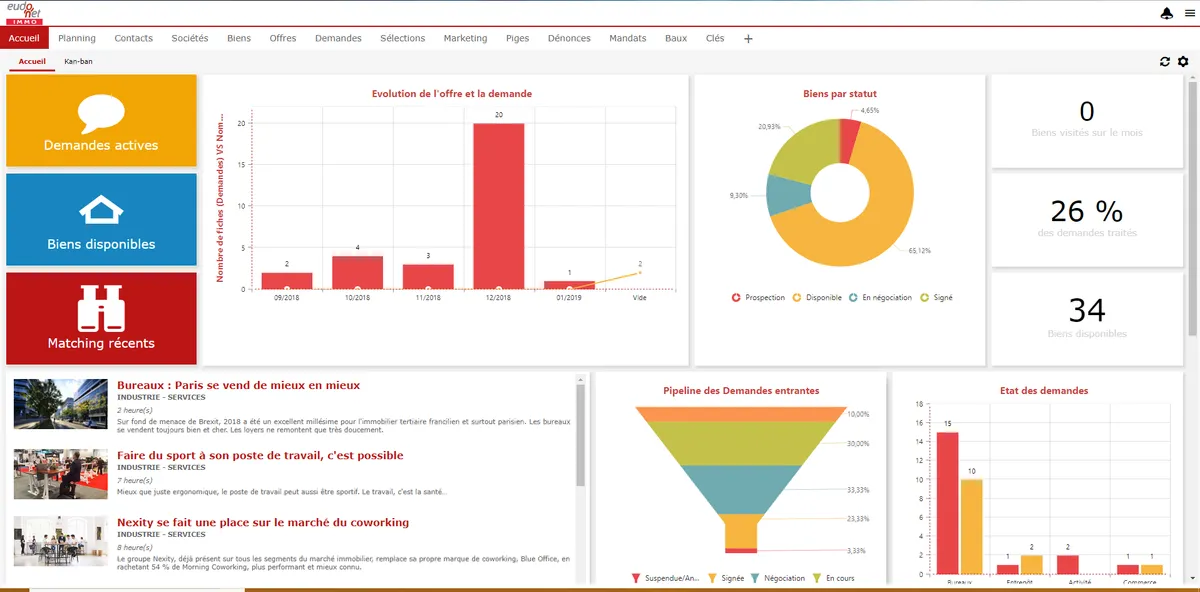
Task: Click the page vertical scrollbar
Action: [x=1194, y=207]
